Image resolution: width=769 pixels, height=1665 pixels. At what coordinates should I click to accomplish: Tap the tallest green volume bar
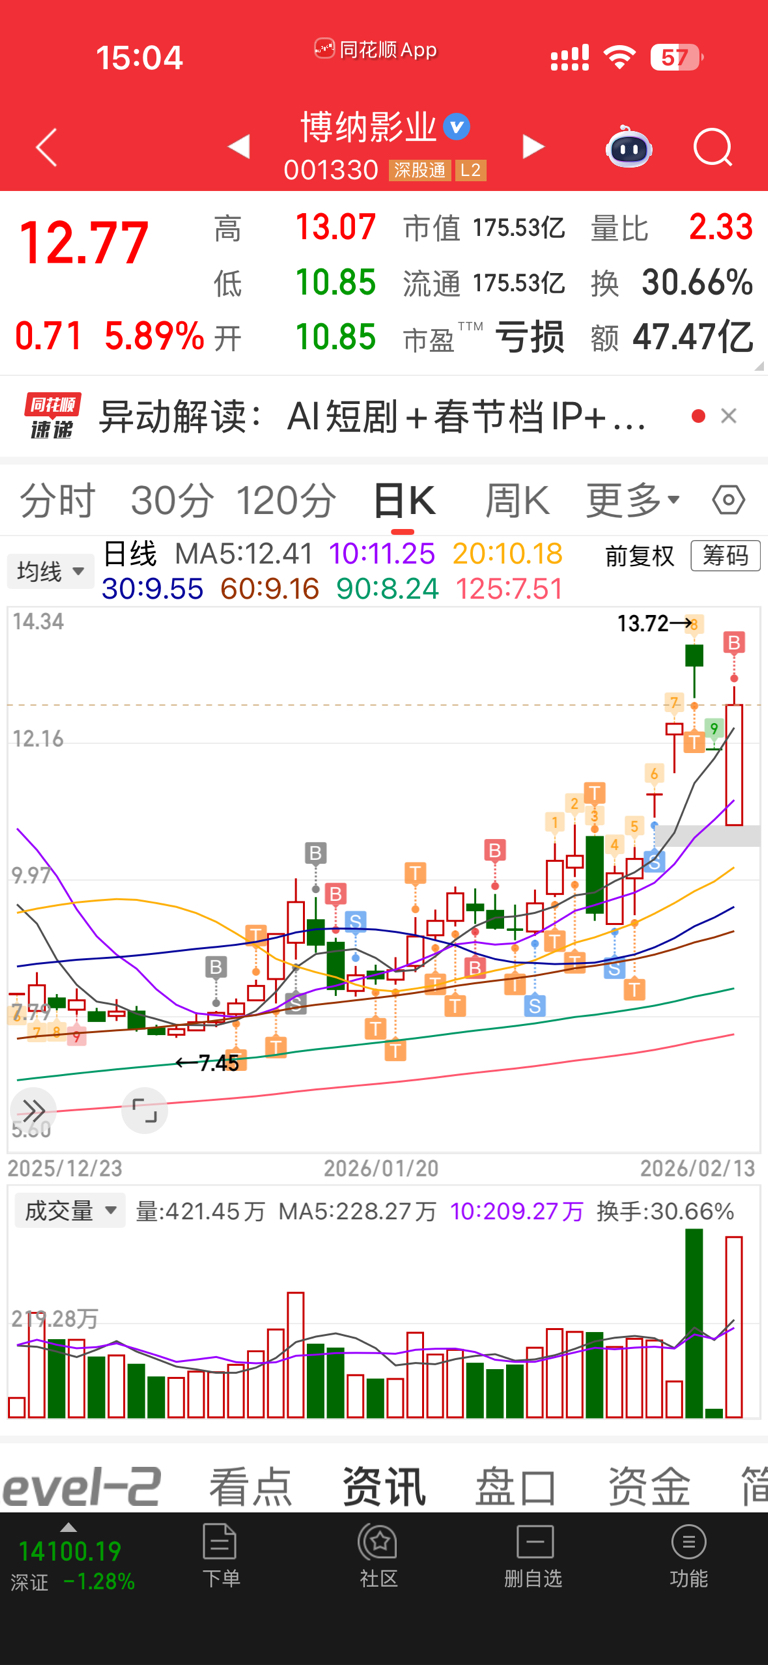694,1323
